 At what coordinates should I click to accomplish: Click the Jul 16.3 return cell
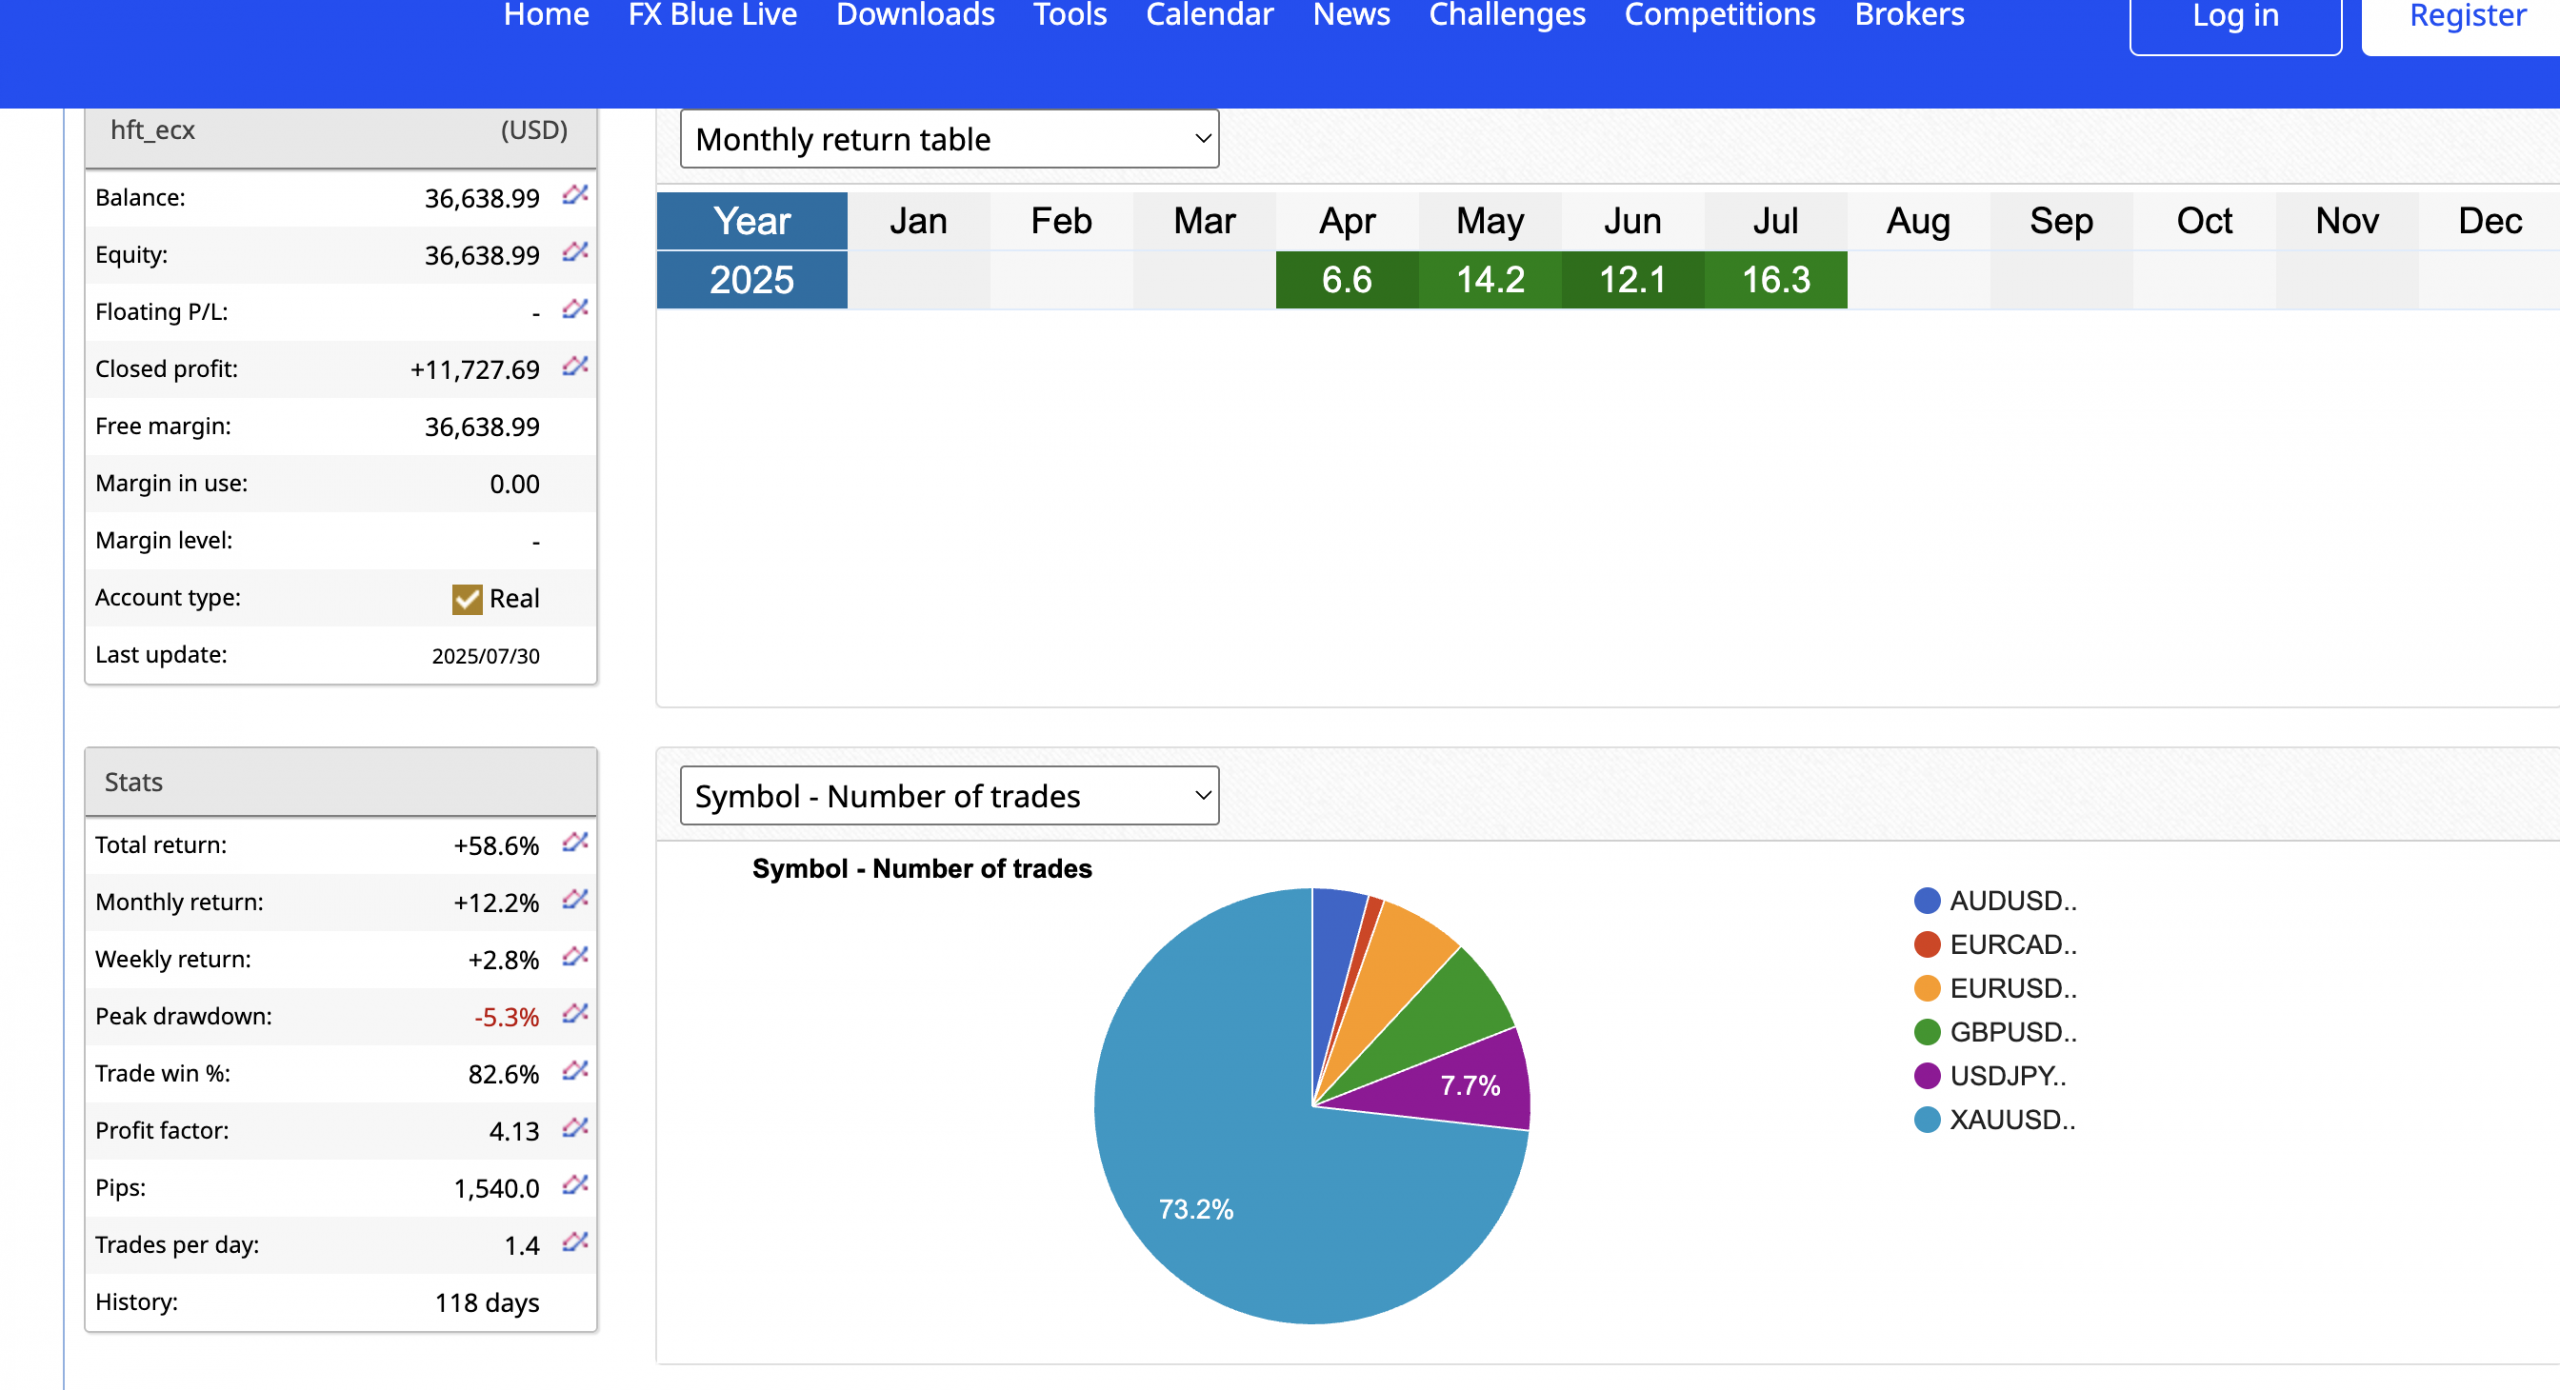(1775, 280)
